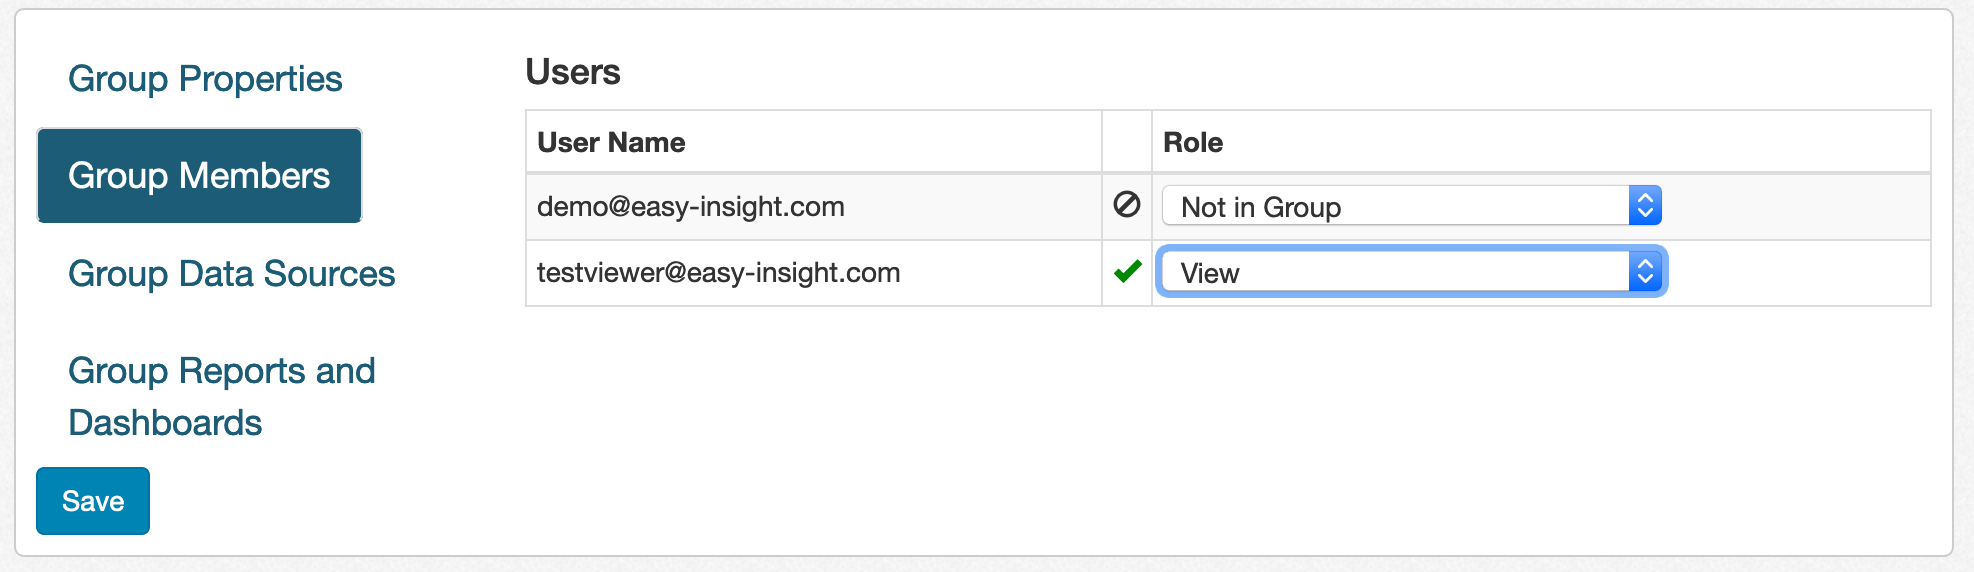Click the prohibited icon for demo@easy-insight.com
The height and width of the screenshot is (572, 1974).
pyautogui.click(x=1126, y=205)
